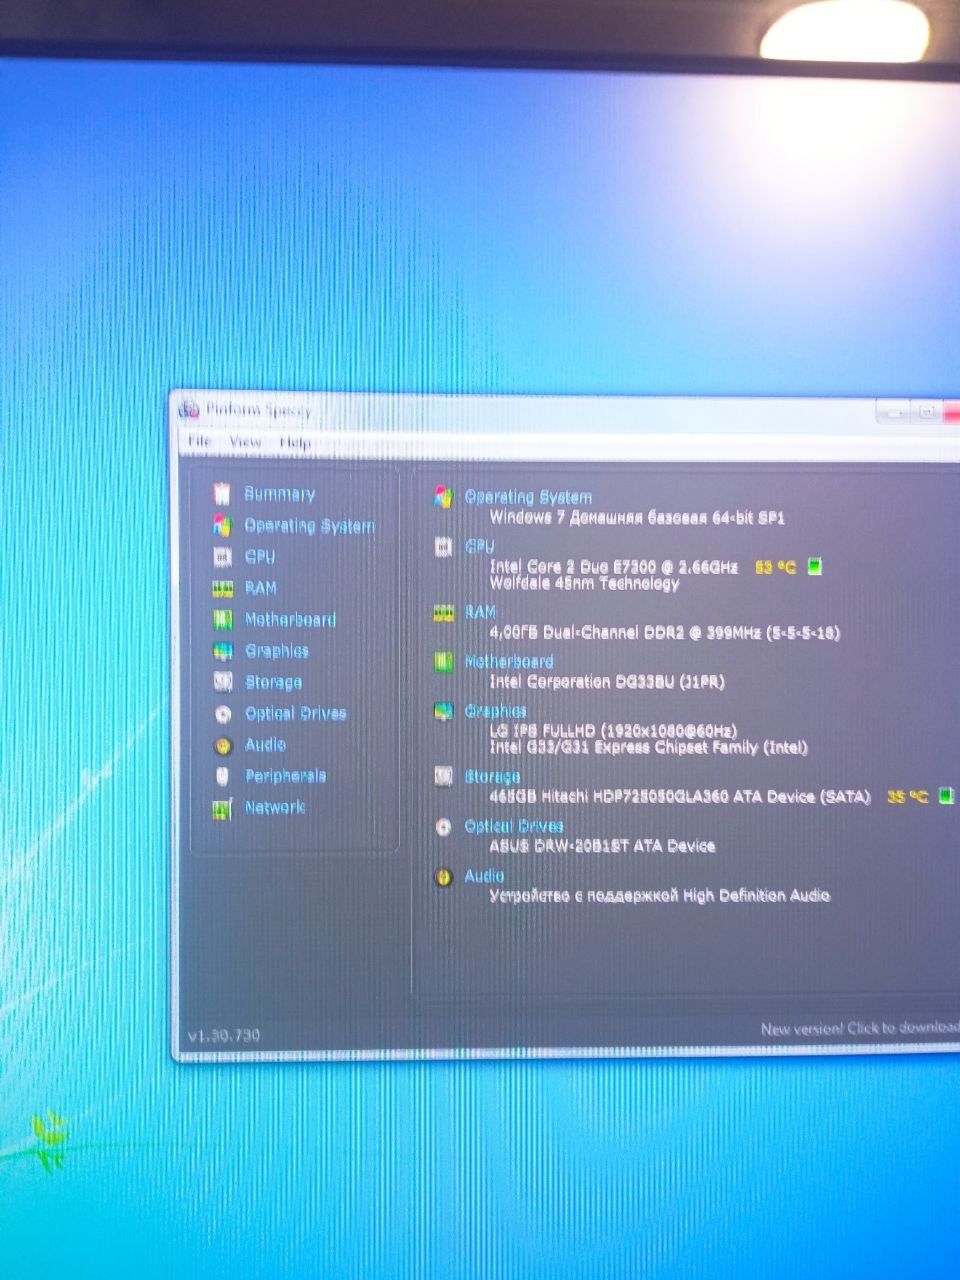Select Optical Drives in the sidebar

(296, 714)
